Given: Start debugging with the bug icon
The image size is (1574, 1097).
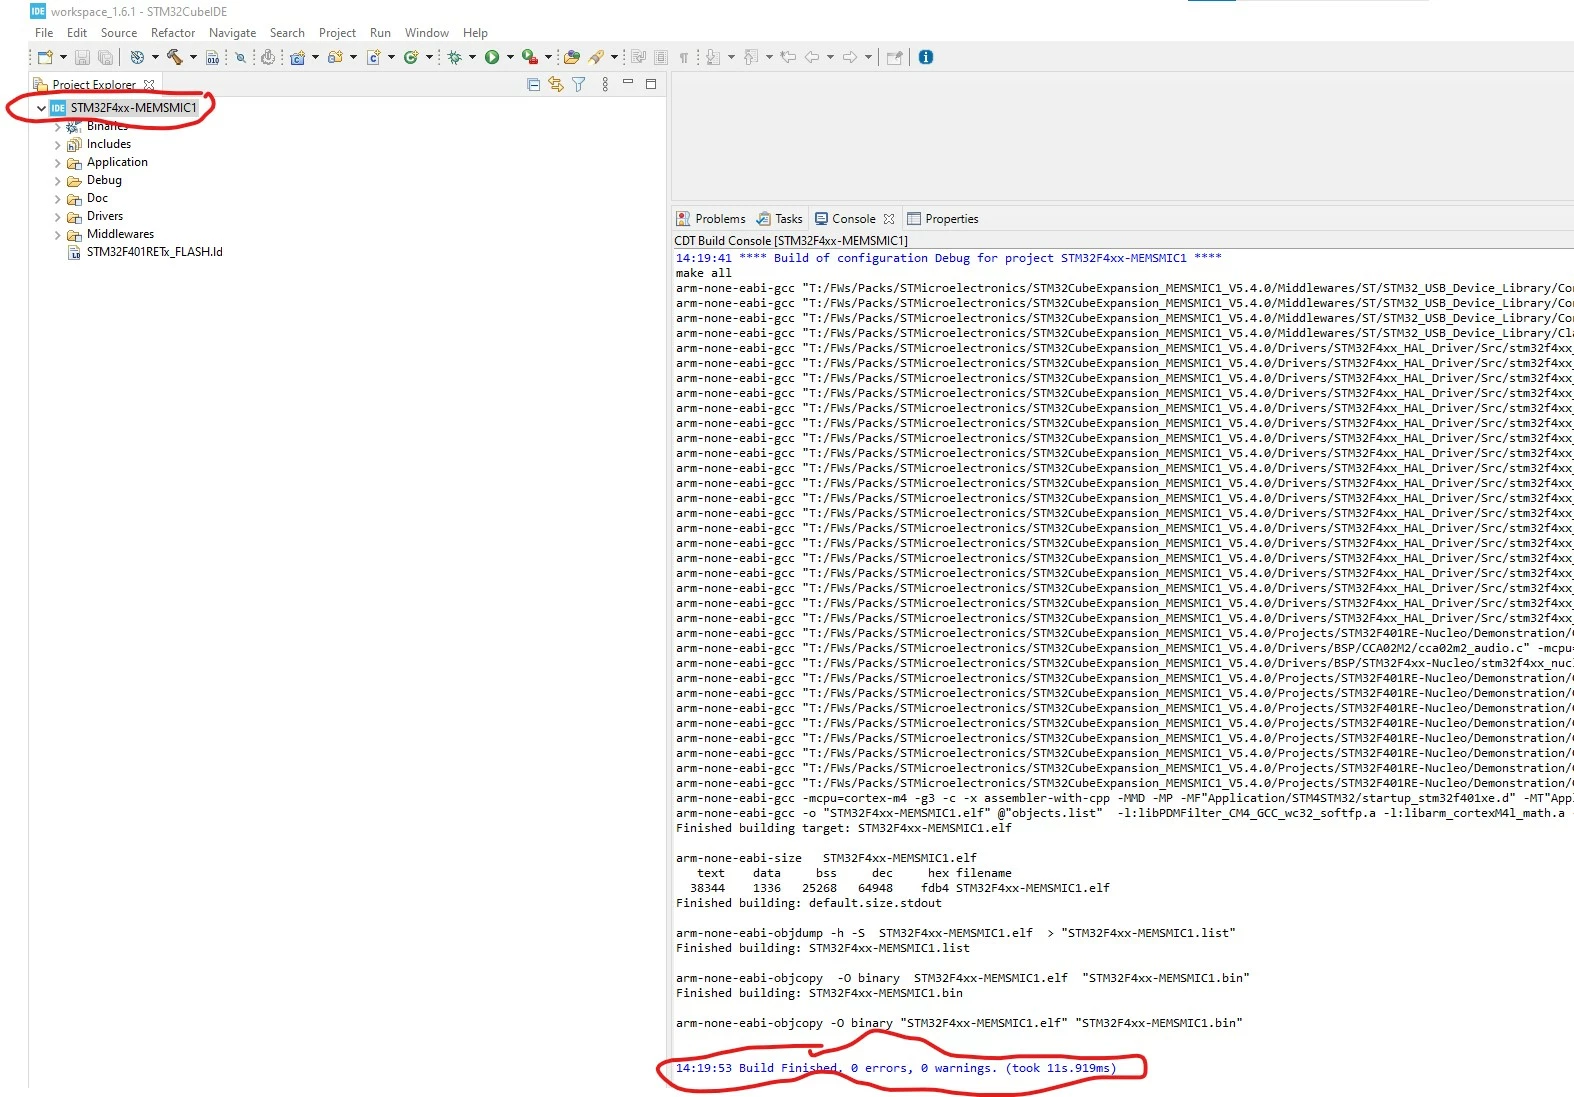Looking at the screenshot, I should [454, 57].
